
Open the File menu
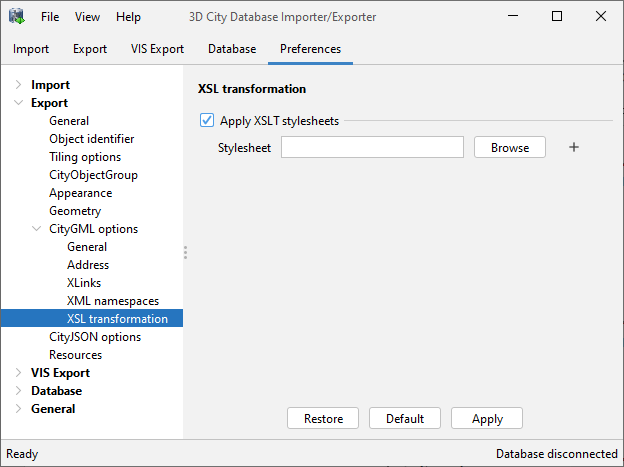tap(50, 17)
